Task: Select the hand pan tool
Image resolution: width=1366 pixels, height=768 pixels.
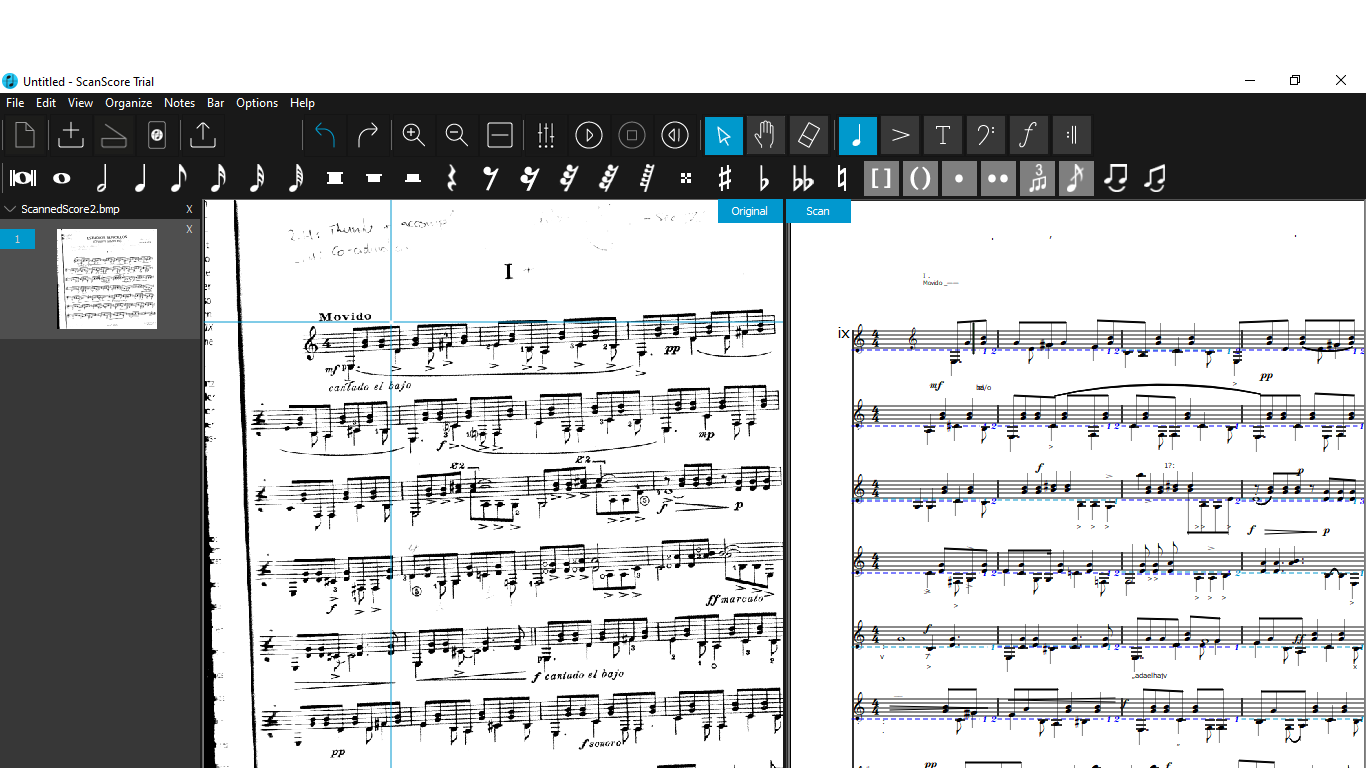Action: coord(766,135)
